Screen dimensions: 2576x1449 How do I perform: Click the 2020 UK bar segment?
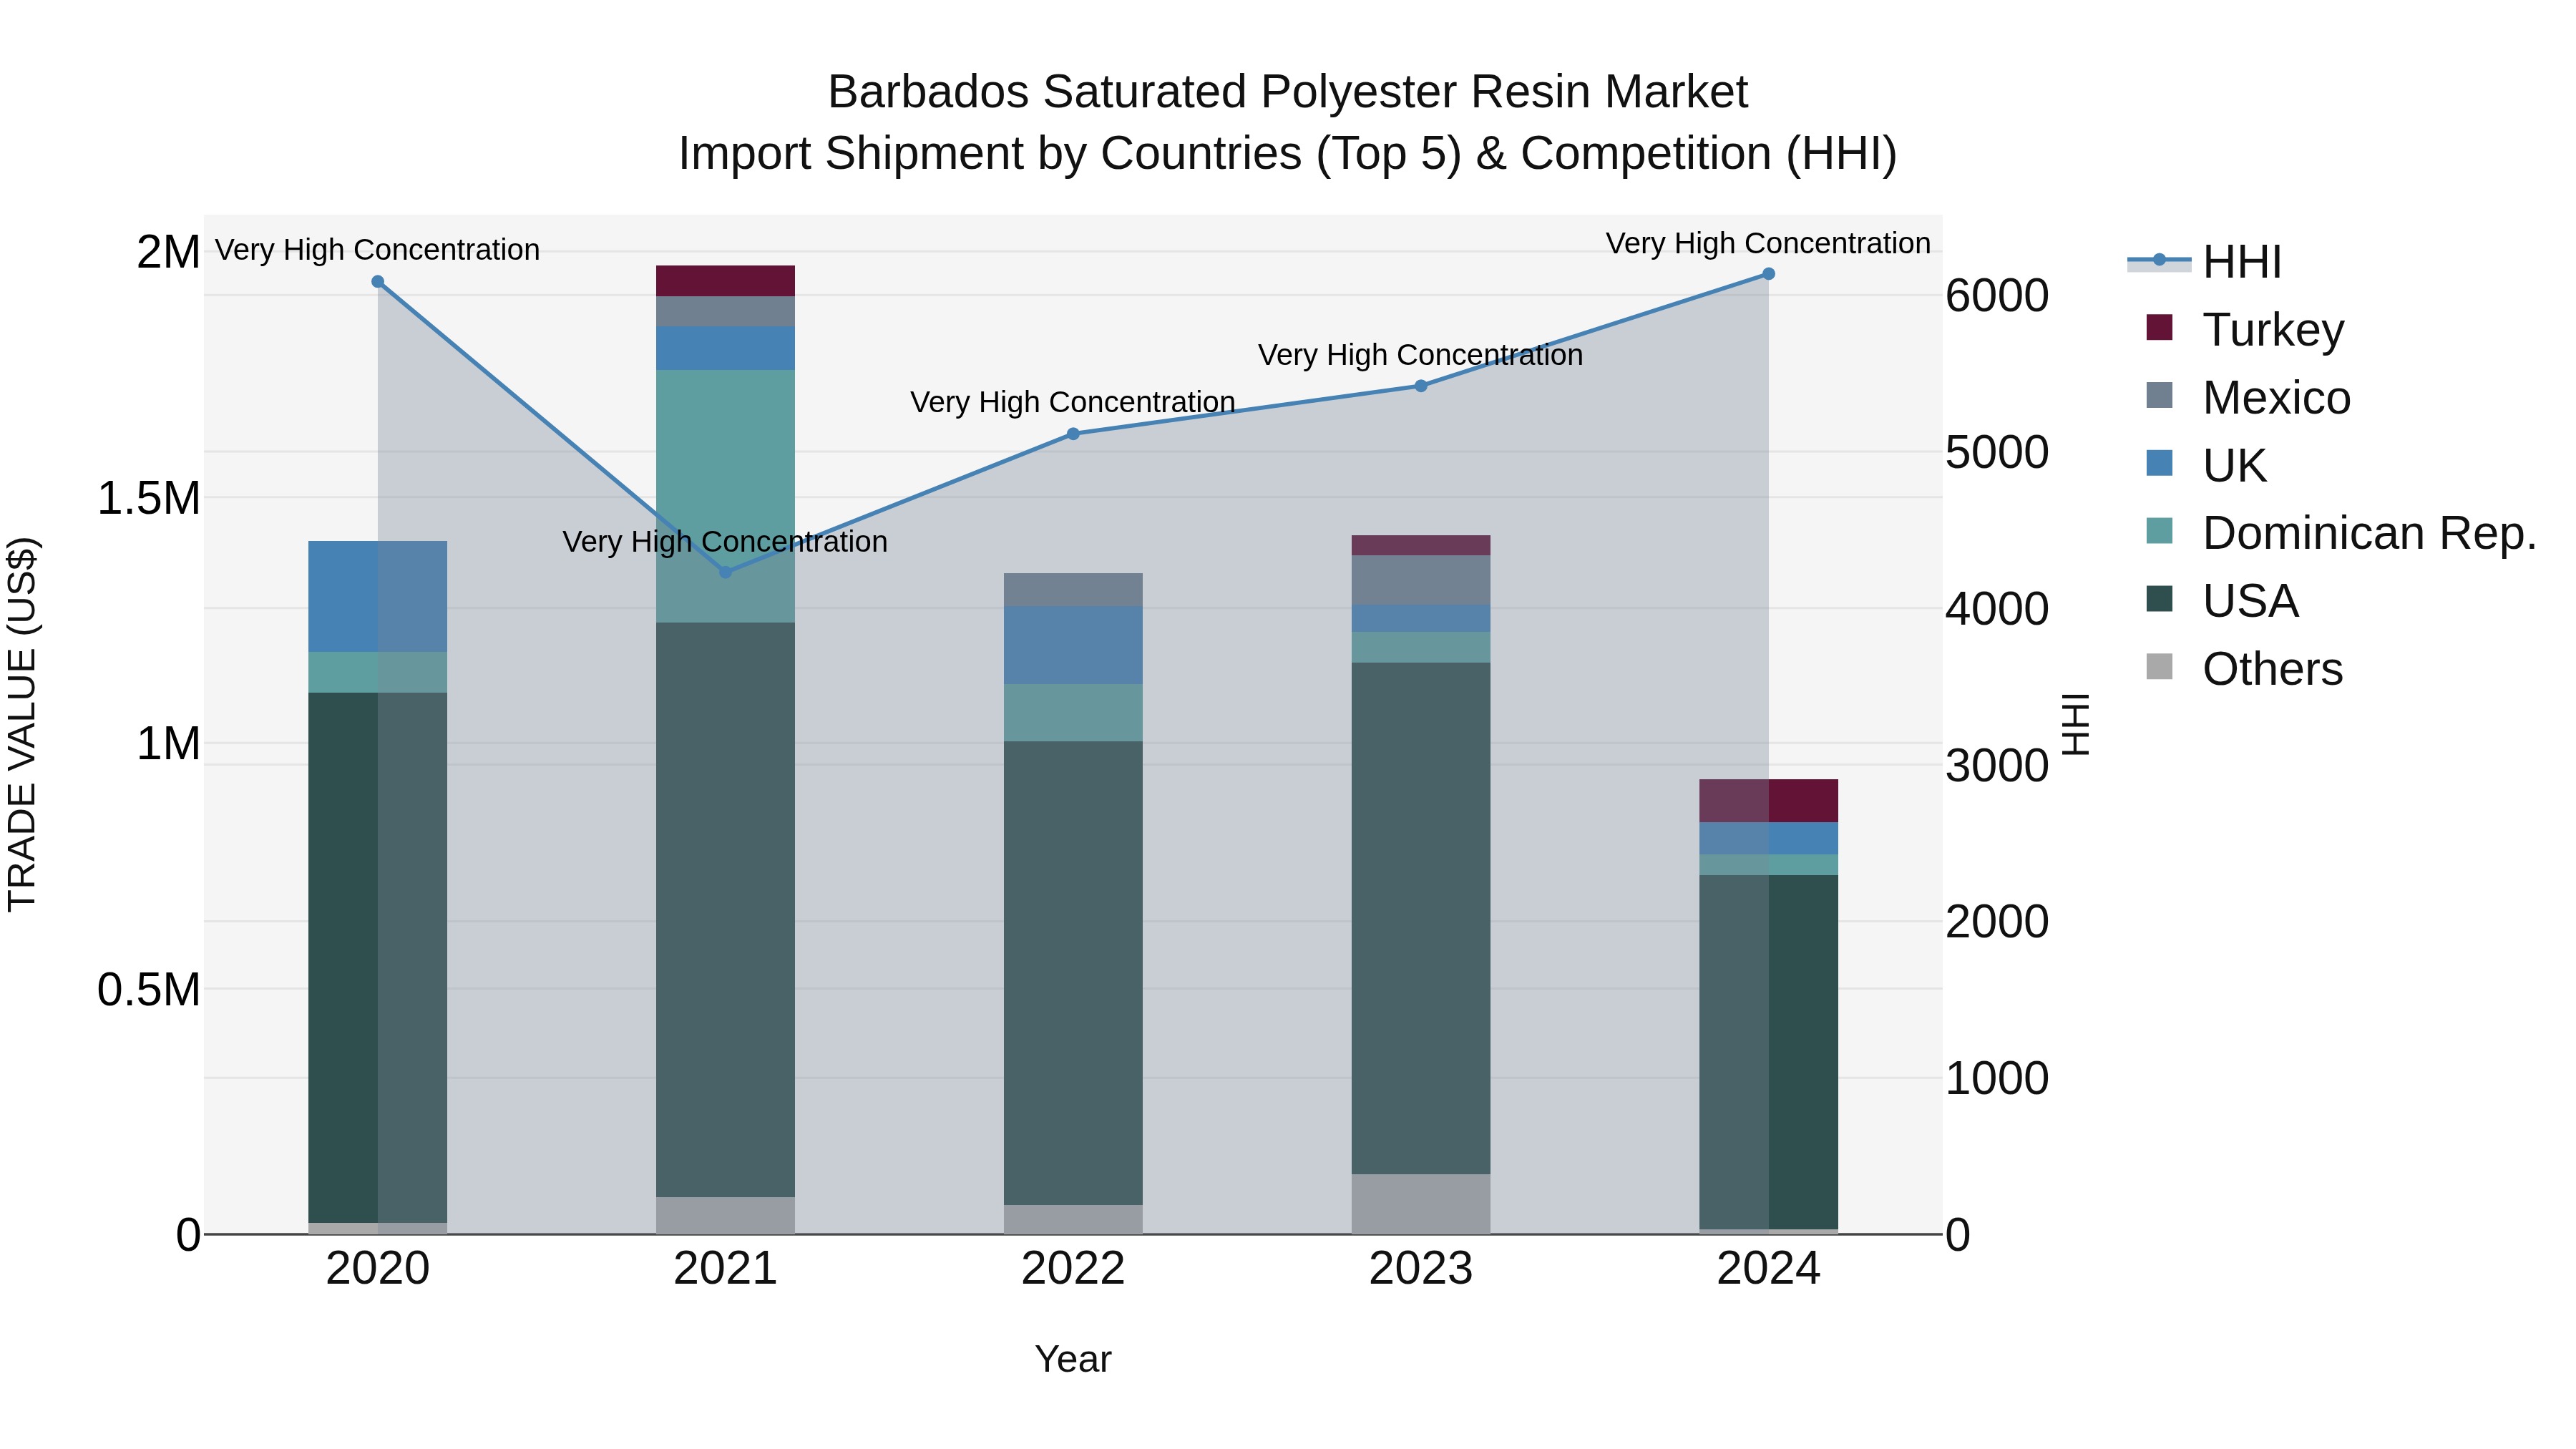tap(378, 597)
